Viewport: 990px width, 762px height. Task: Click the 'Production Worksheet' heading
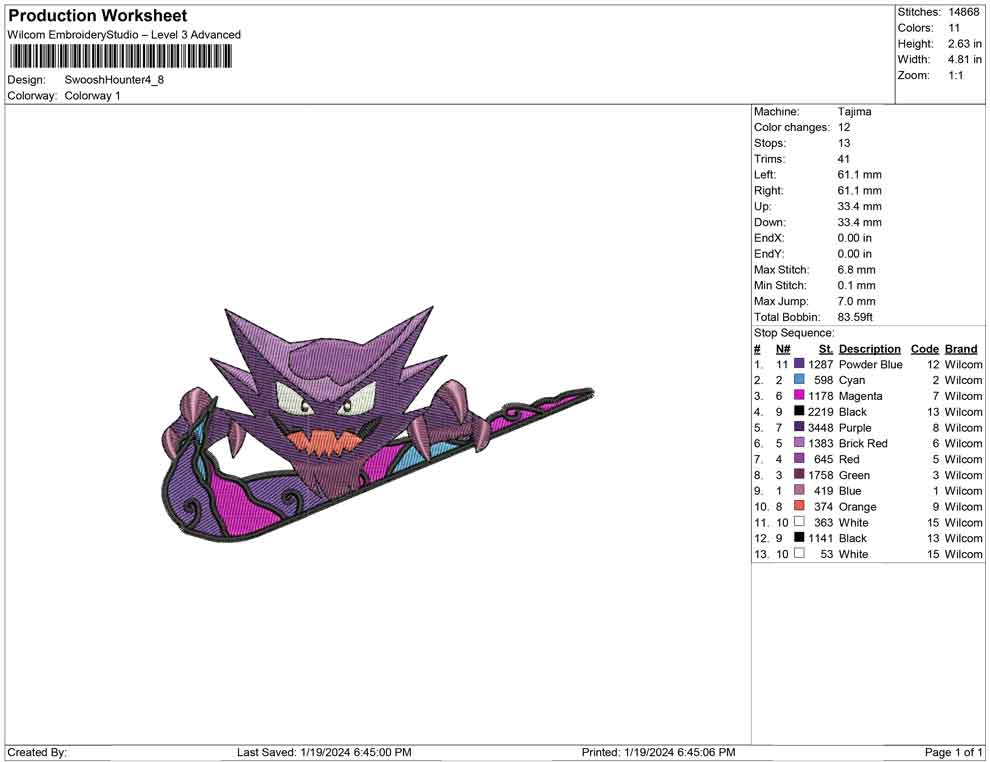[x=98, y=16]
